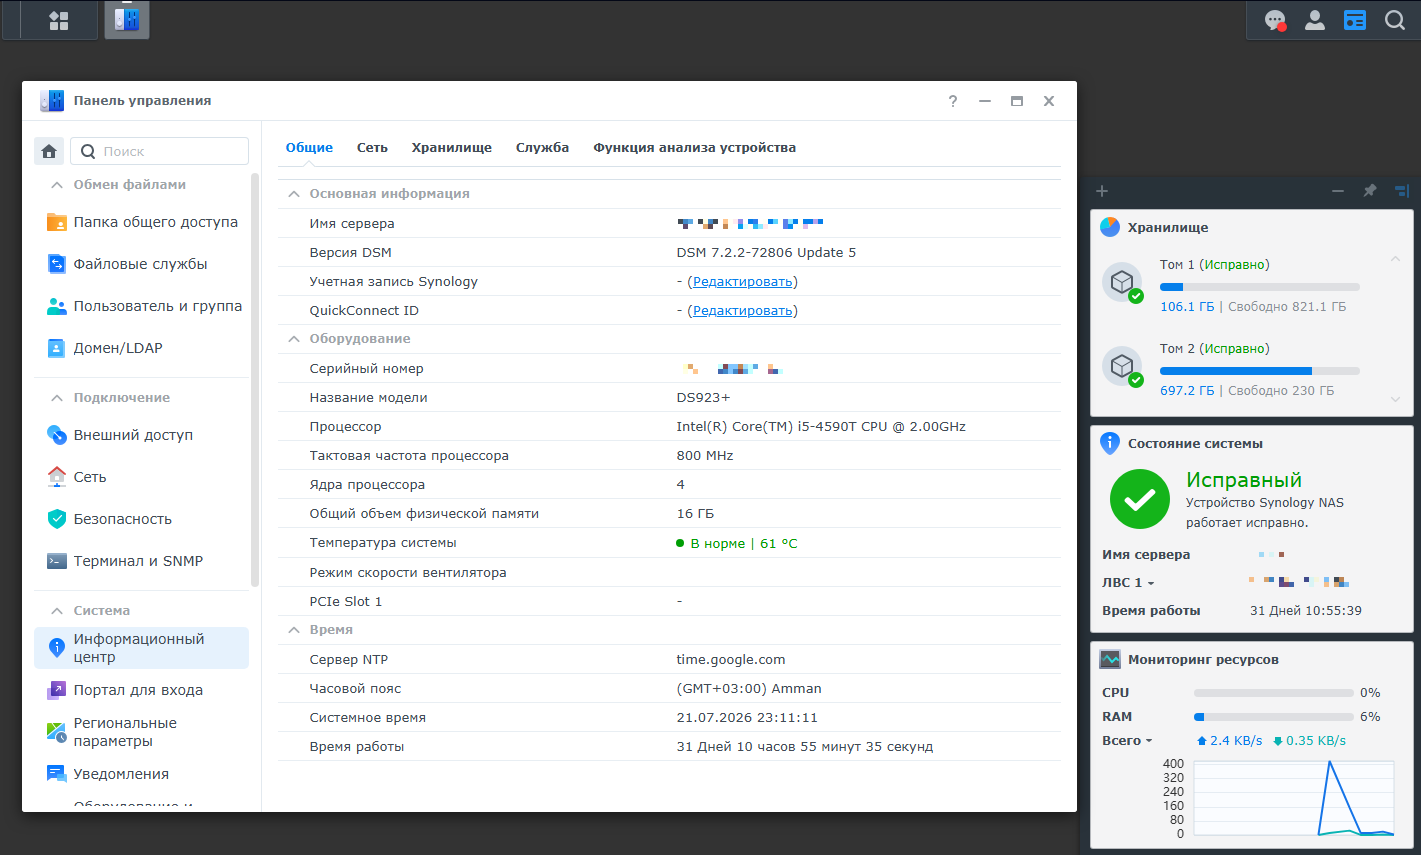
Task: Click the time.google.com NTP value
Action: (731, 660)
